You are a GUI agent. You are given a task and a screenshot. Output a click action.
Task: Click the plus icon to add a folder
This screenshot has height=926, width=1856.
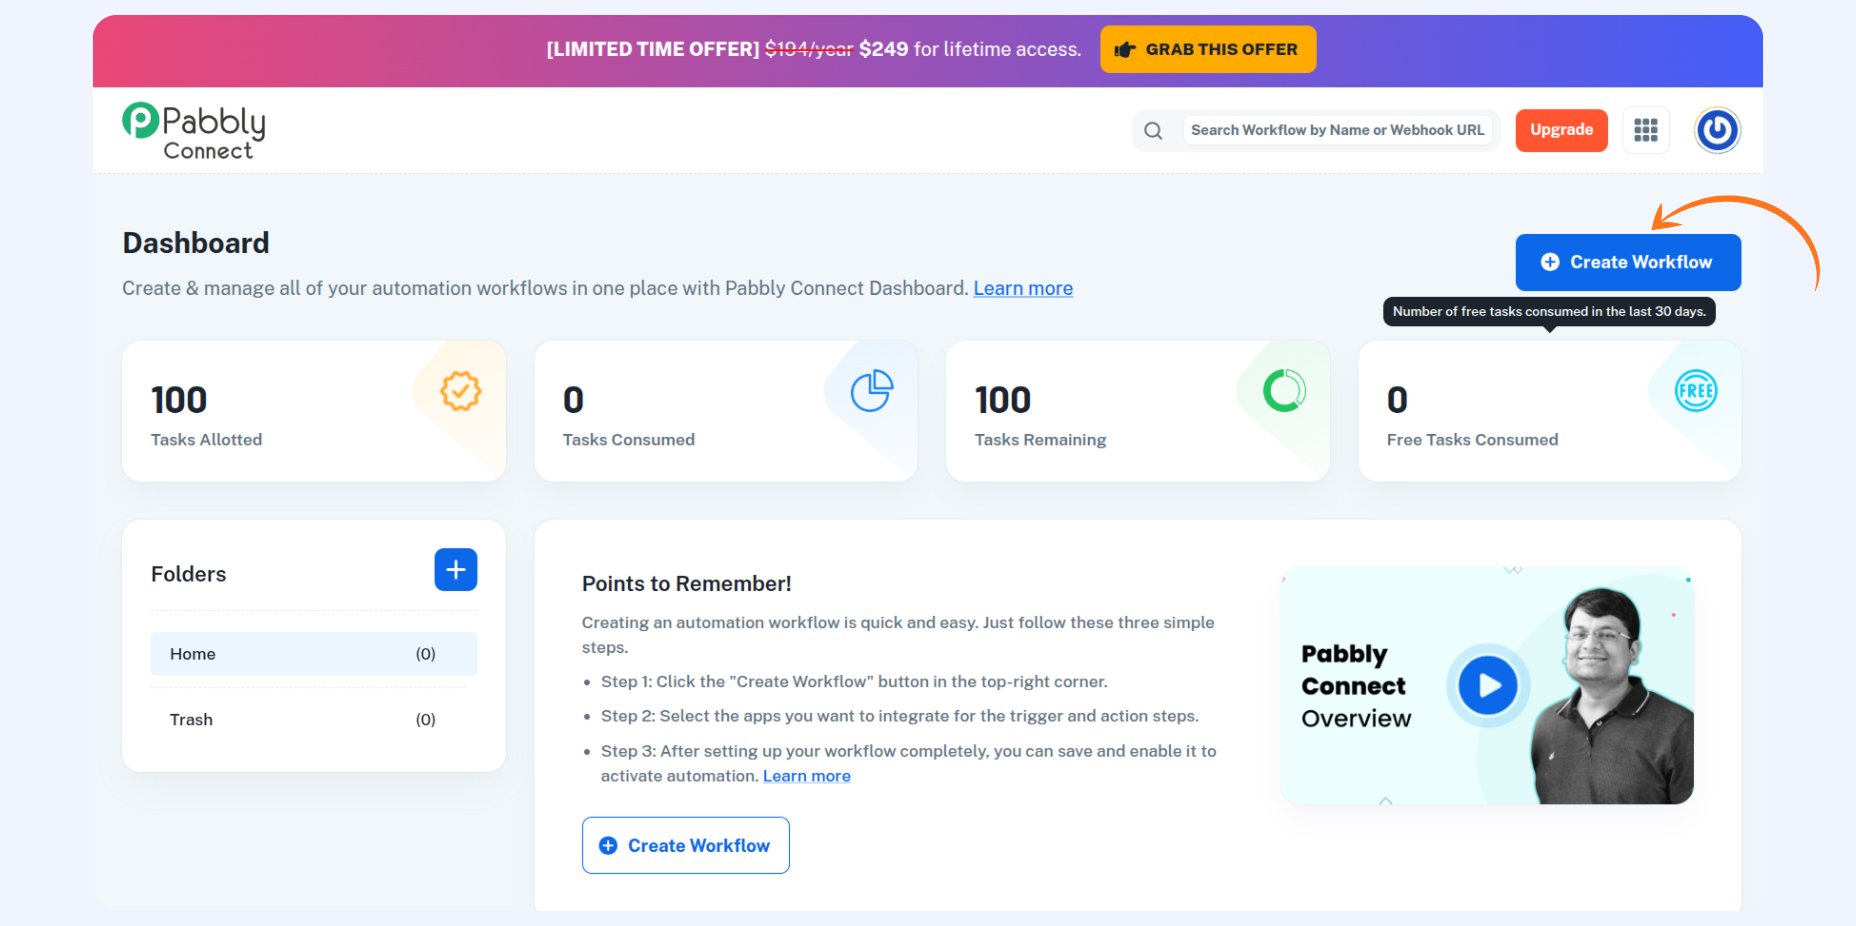[x=455, y=569]
